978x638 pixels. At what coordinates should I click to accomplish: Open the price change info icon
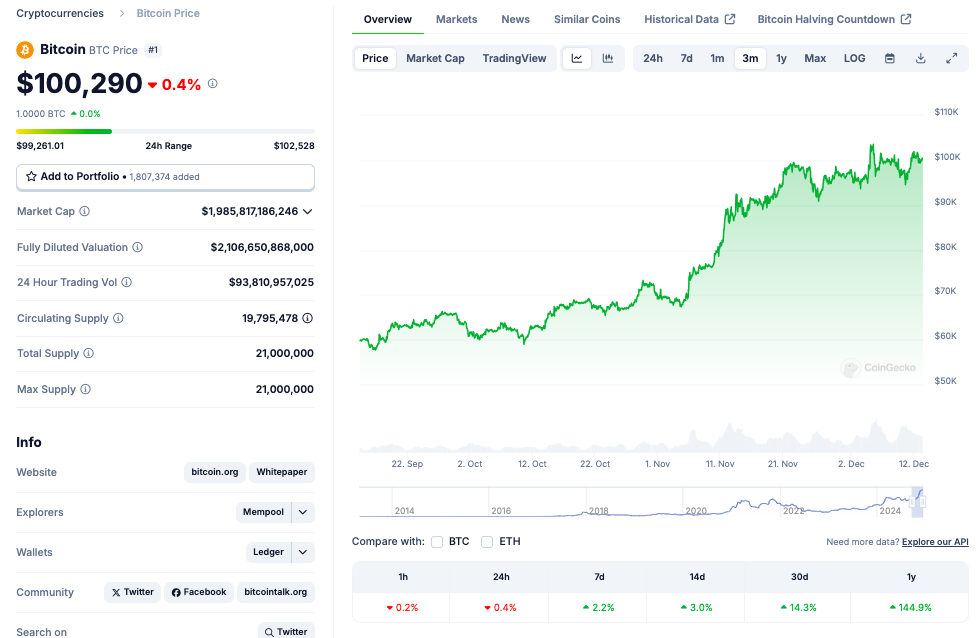tap(213, 84)
